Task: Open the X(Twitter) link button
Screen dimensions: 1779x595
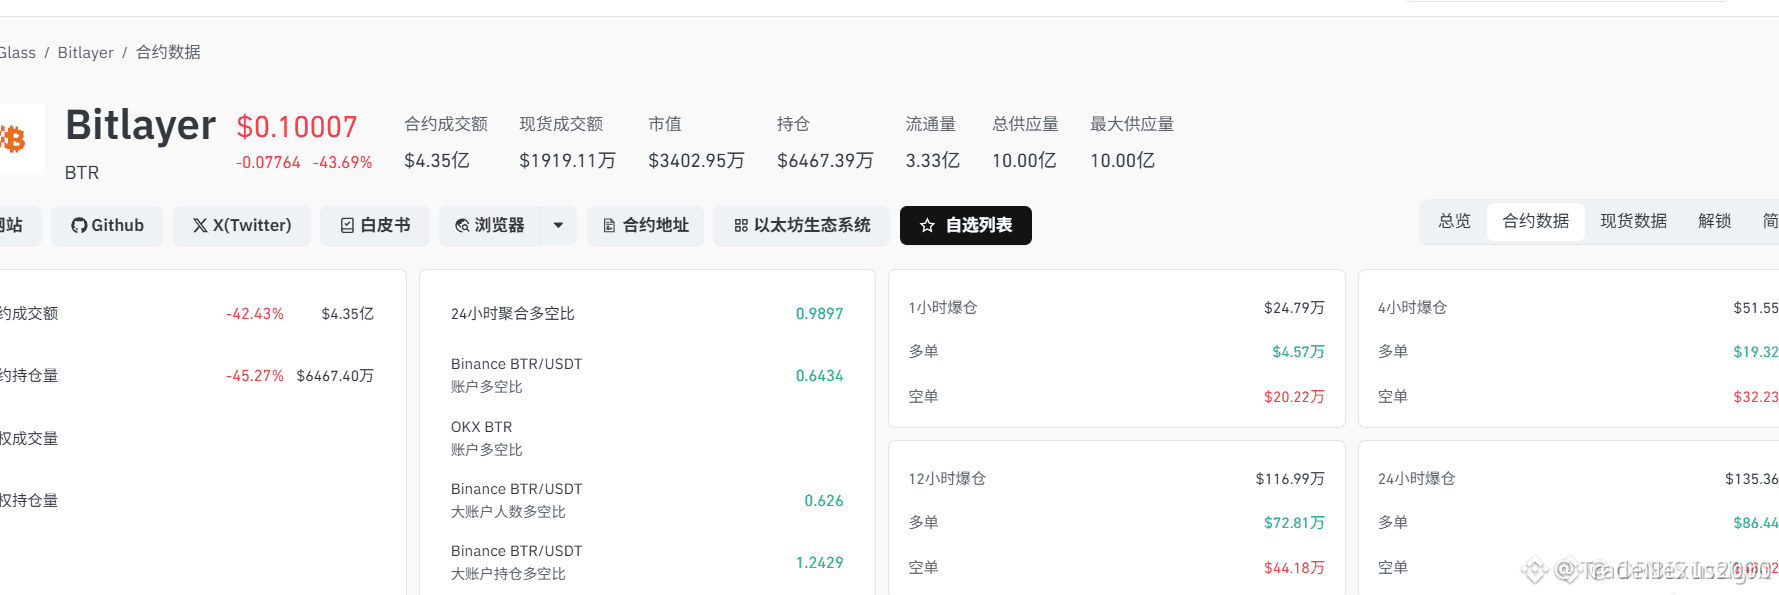Action: tap(242, 226)
